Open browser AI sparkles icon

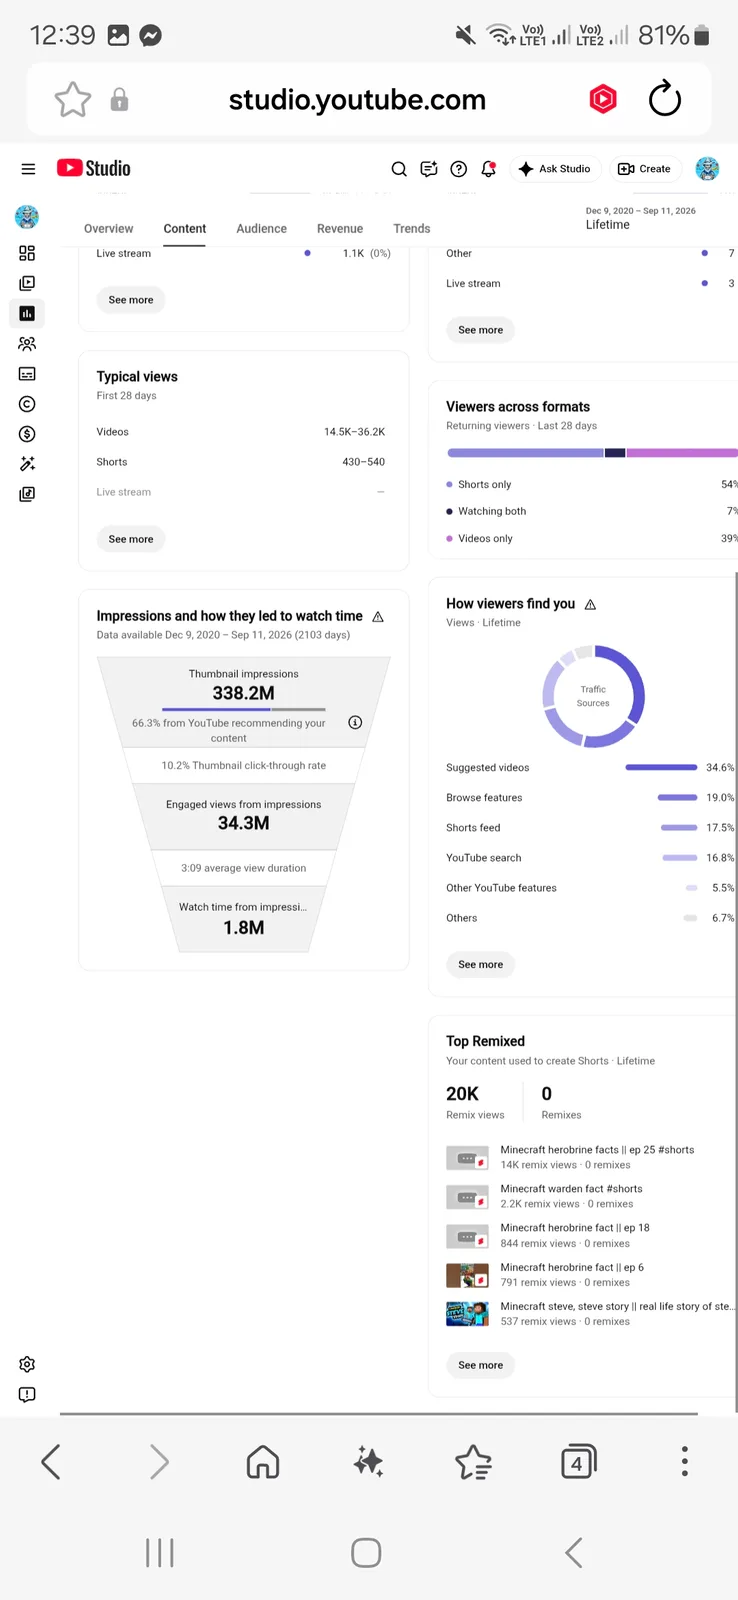point(368,1462)
